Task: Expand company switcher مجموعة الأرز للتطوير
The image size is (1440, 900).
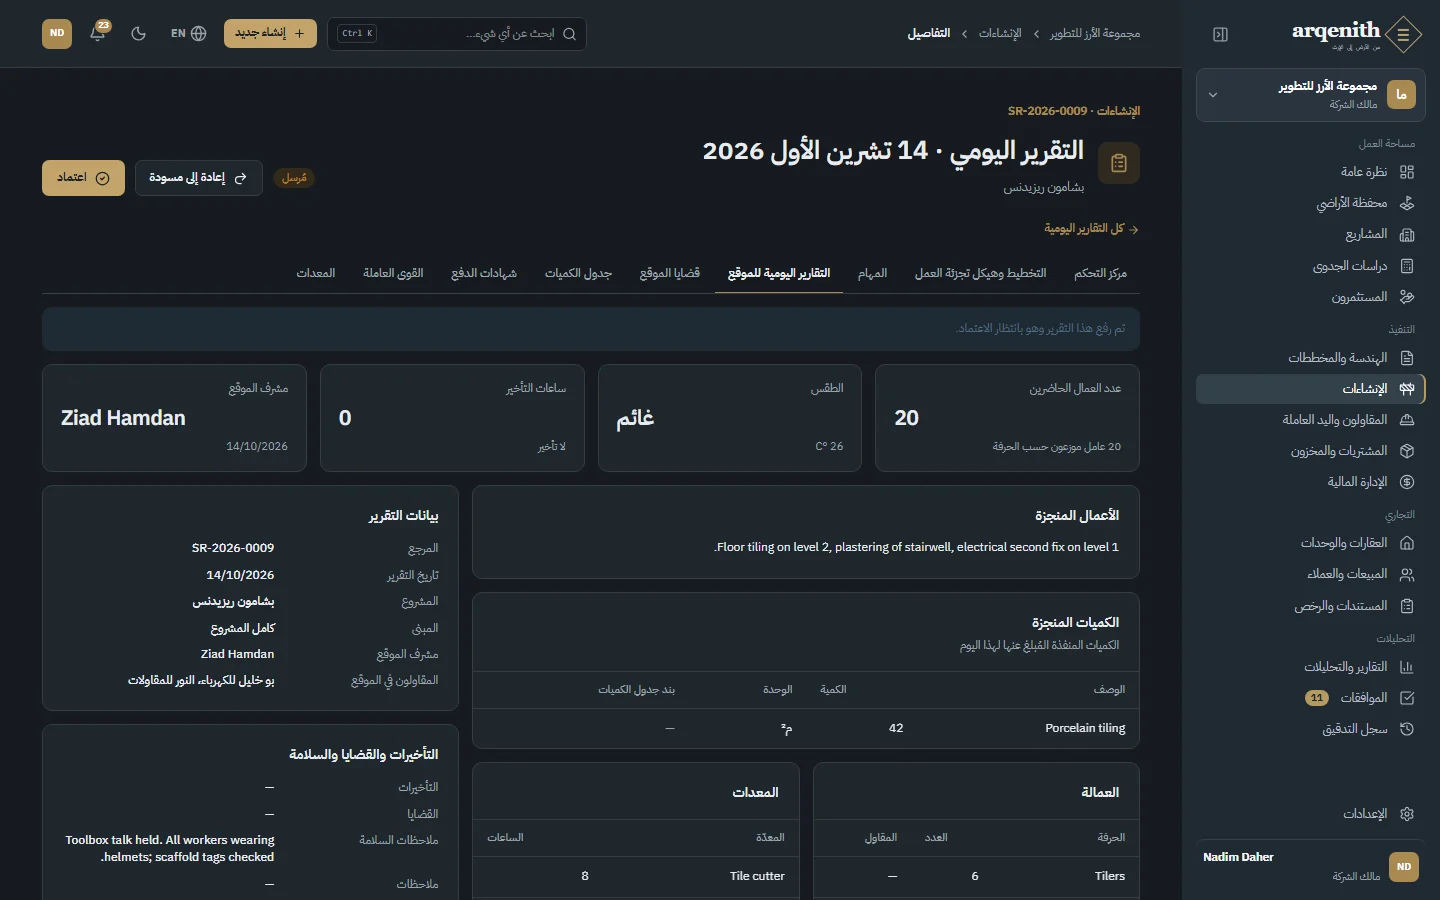Action: pos(1309,95)
